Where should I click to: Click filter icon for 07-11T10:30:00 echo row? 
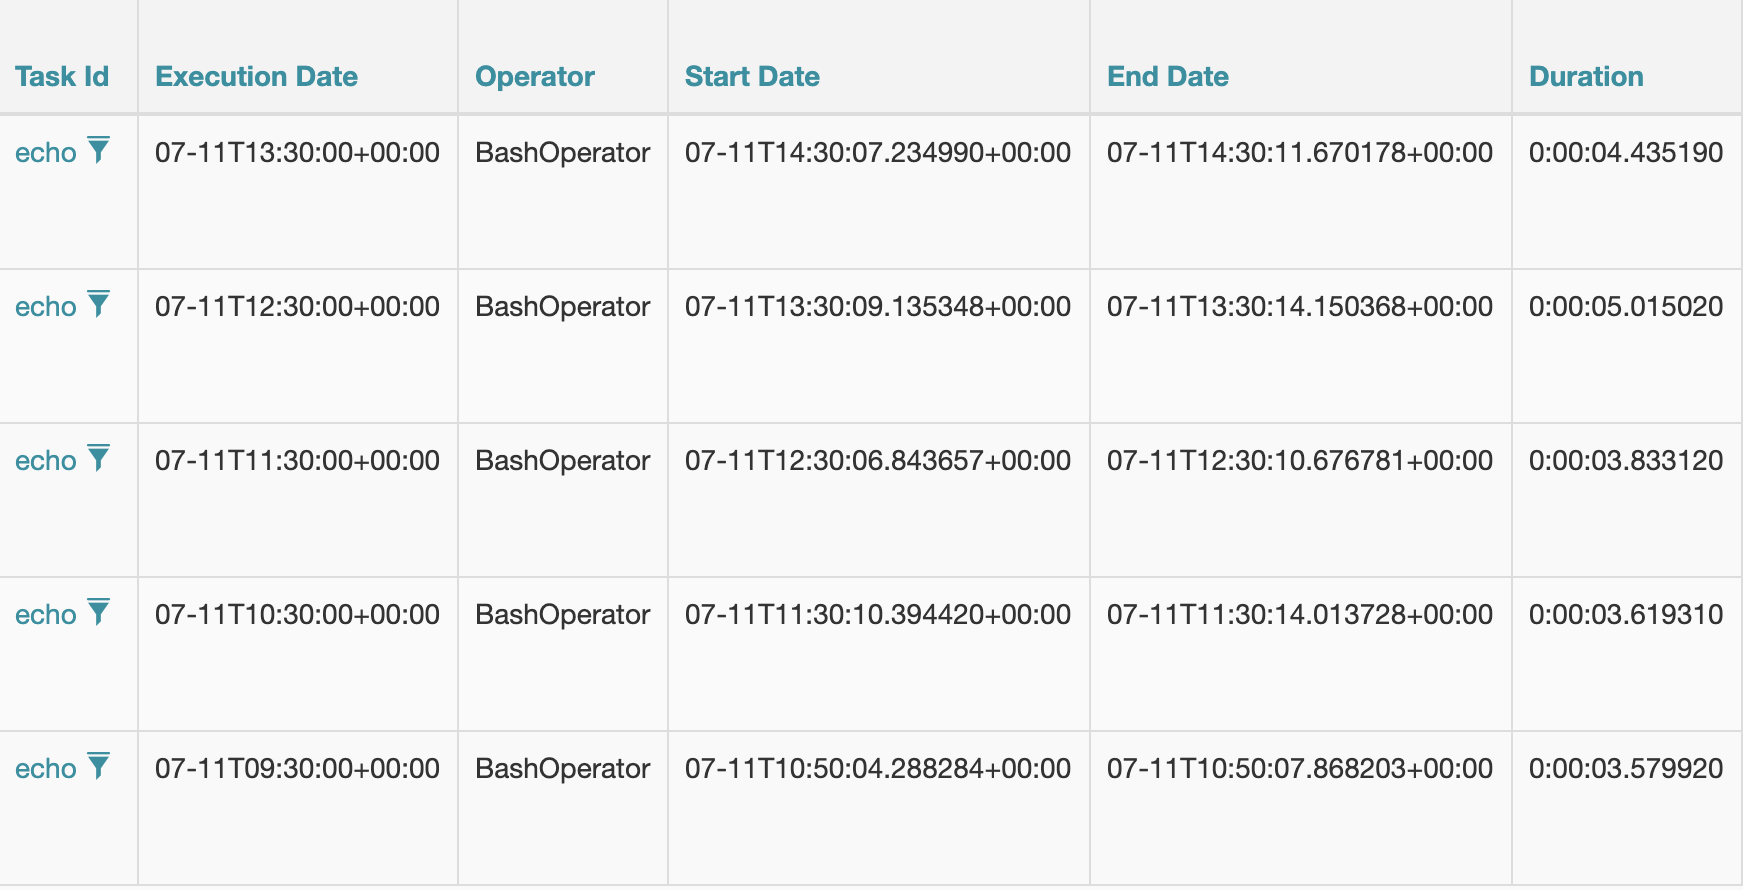(98, 613)
